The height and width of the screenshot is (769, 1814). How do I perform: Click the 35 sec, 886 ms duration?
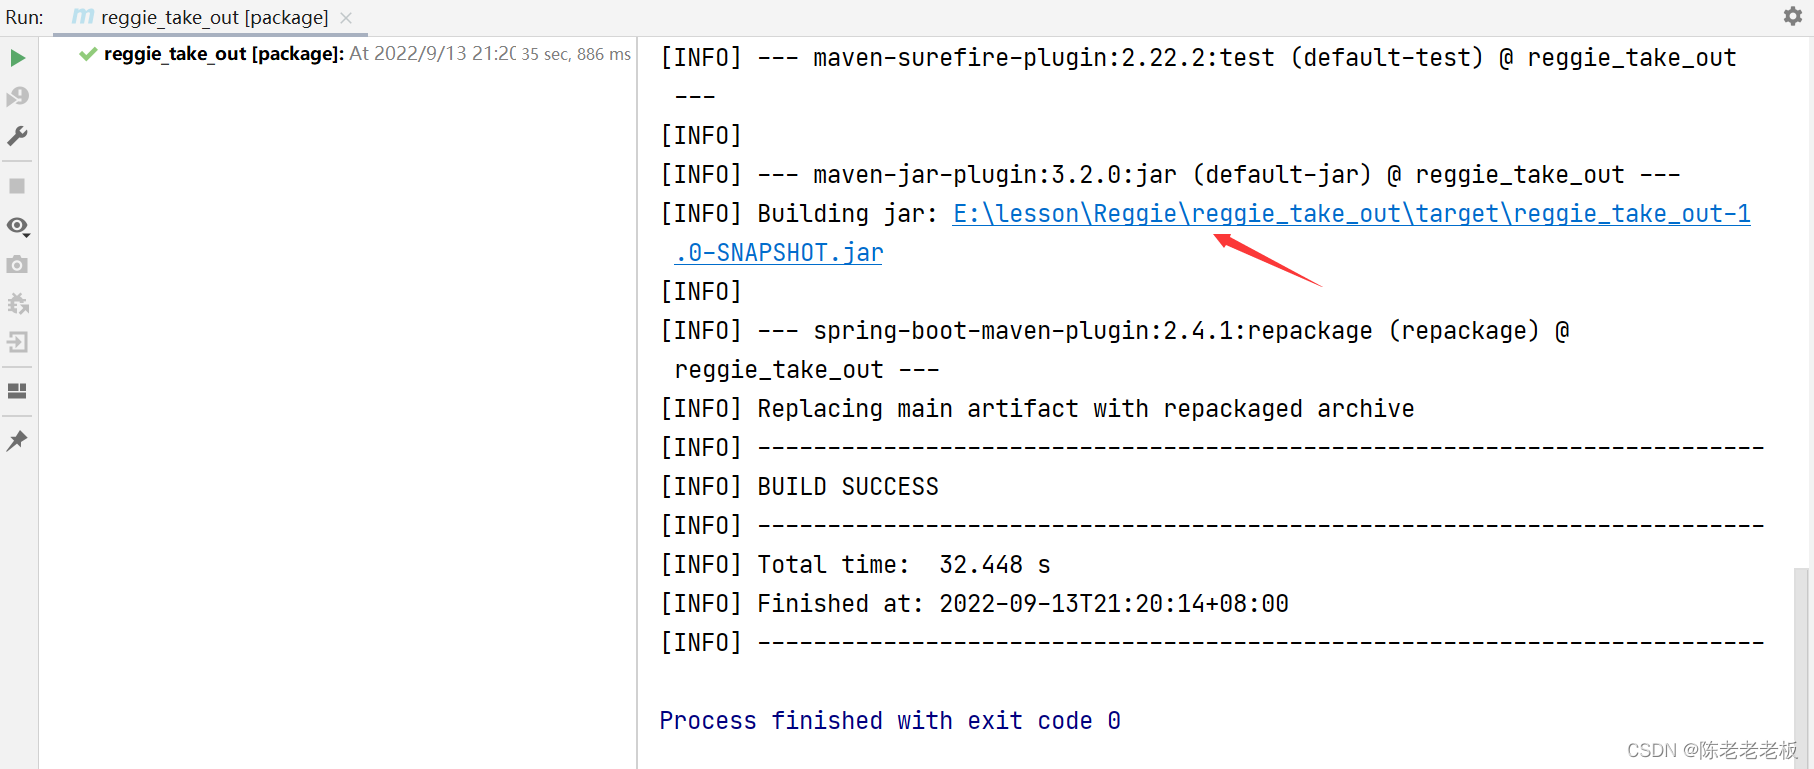576,54
